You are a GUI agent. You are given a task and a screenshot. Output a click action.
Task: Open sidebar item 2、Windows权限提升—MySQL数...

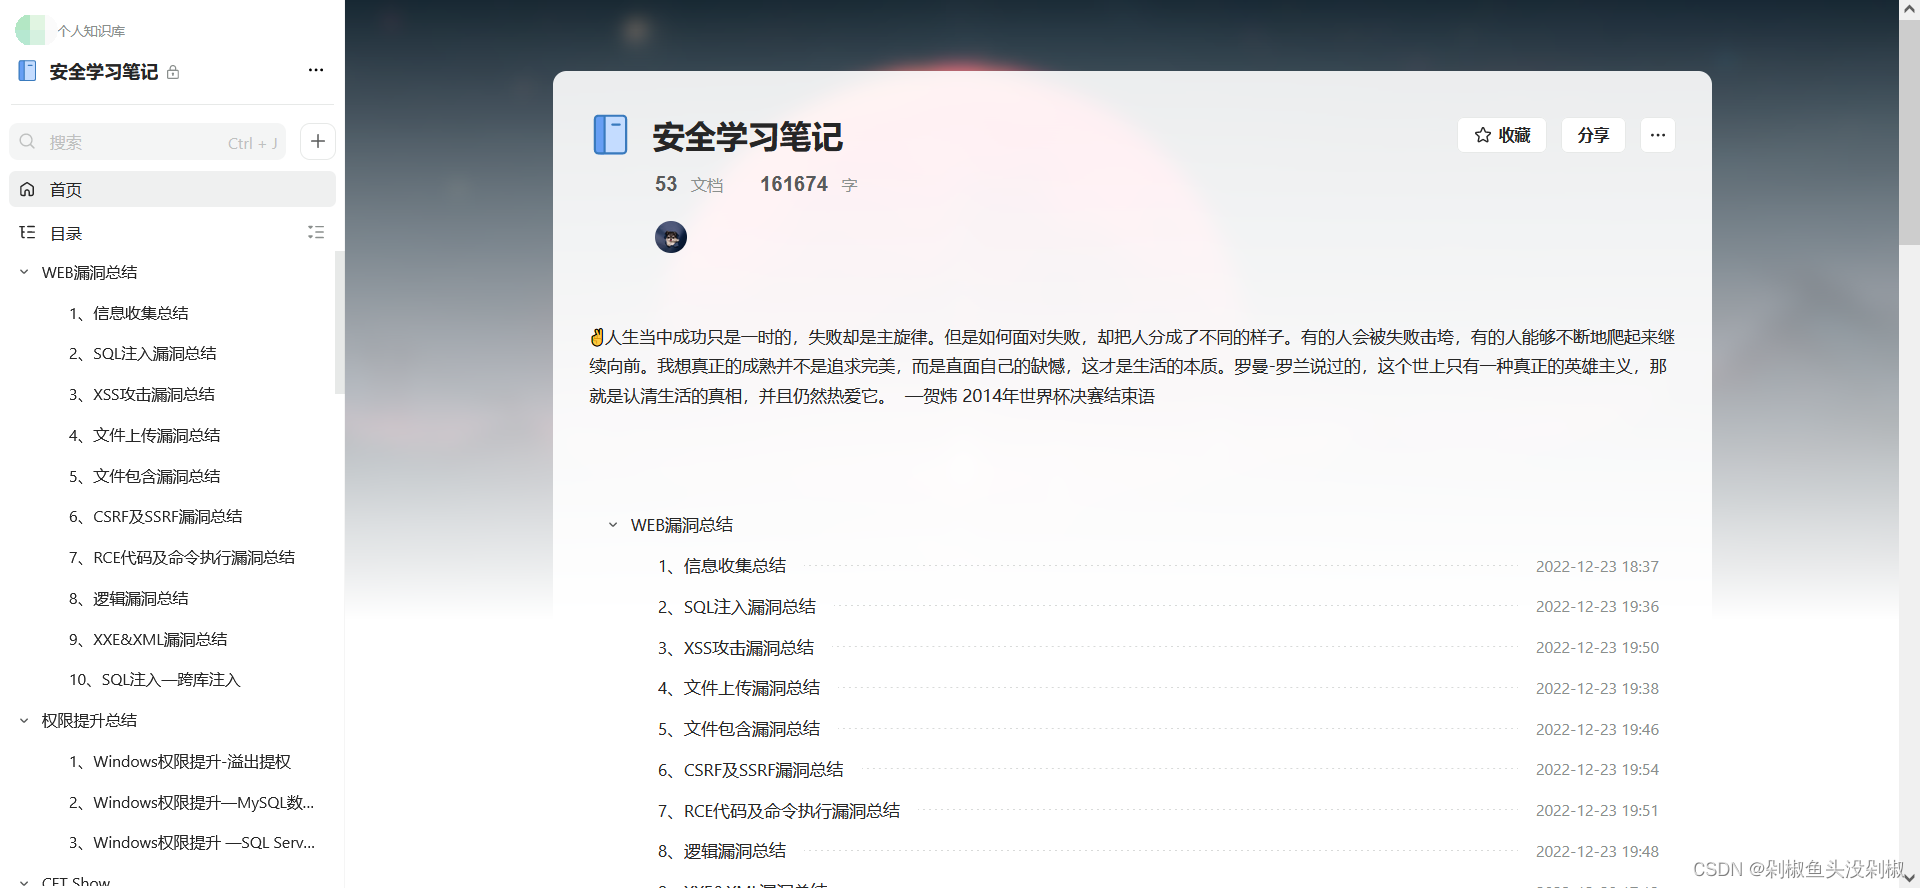point(192,802)
